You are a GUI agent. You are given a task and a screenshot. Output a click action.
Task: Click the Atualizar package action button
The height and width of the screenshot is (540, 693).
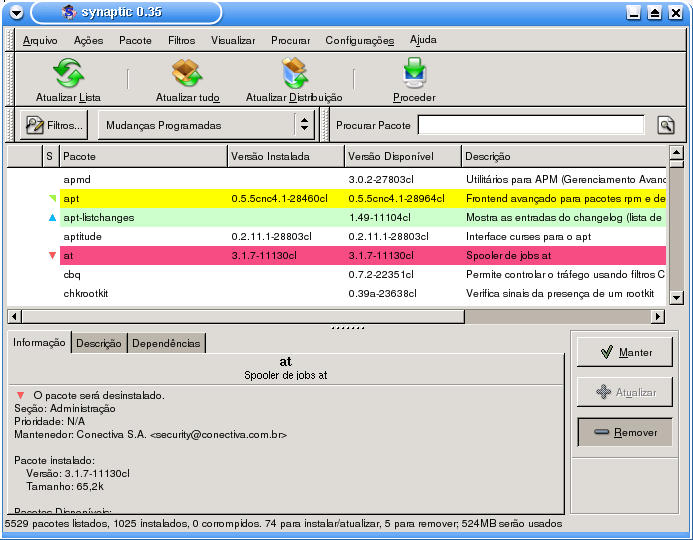[x=625, y=392]
